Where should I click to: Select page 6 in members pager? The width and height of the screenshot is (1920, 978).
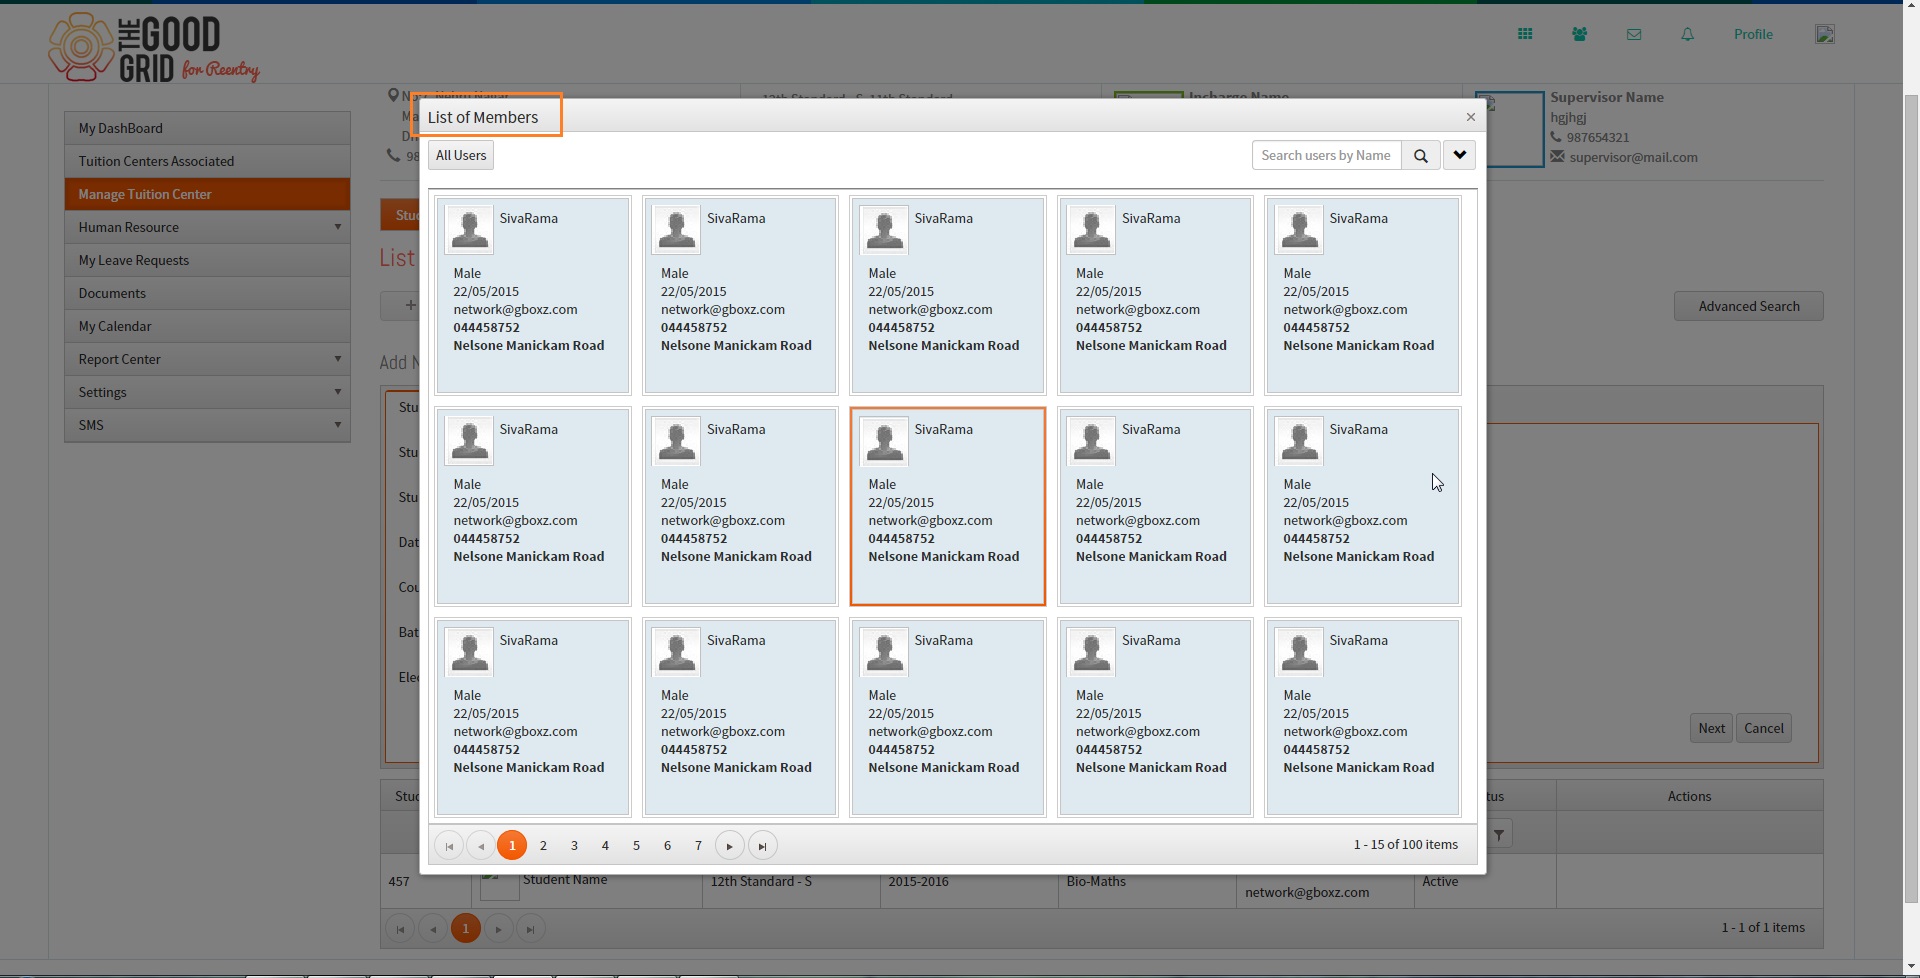667,845
